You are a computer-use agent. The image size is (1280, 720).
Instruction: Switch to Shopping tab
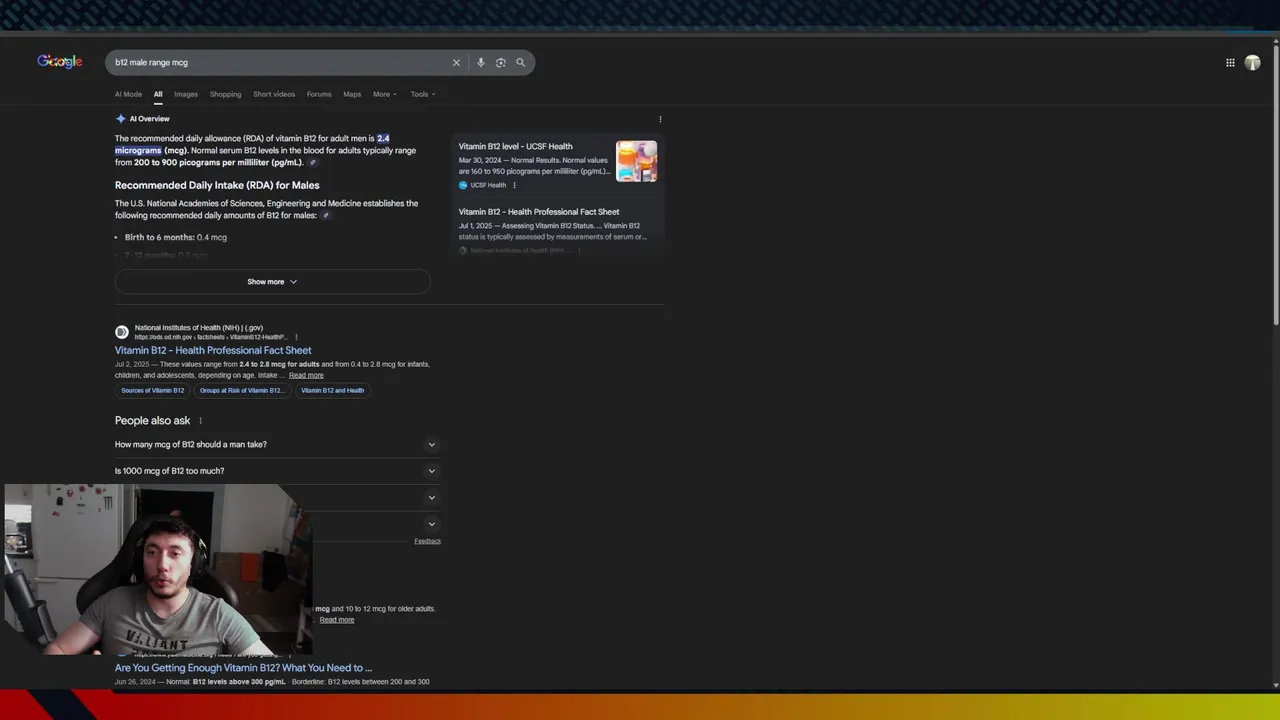225,94
